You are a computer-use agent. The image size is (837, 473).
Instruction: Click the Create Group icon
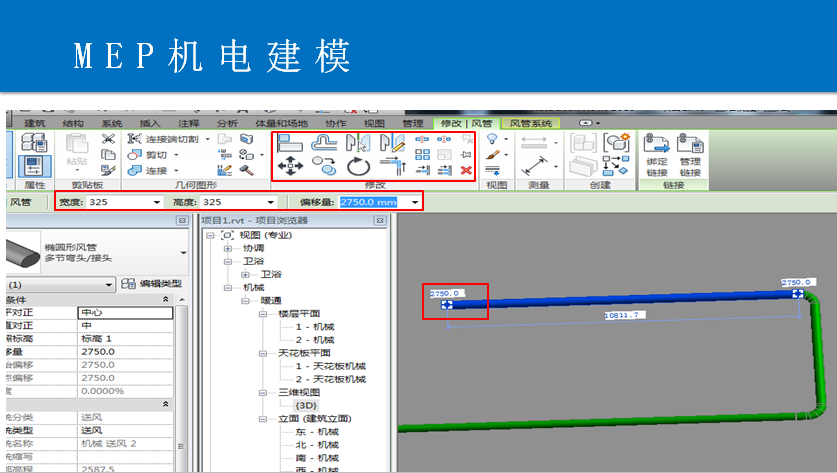[617, 143]
